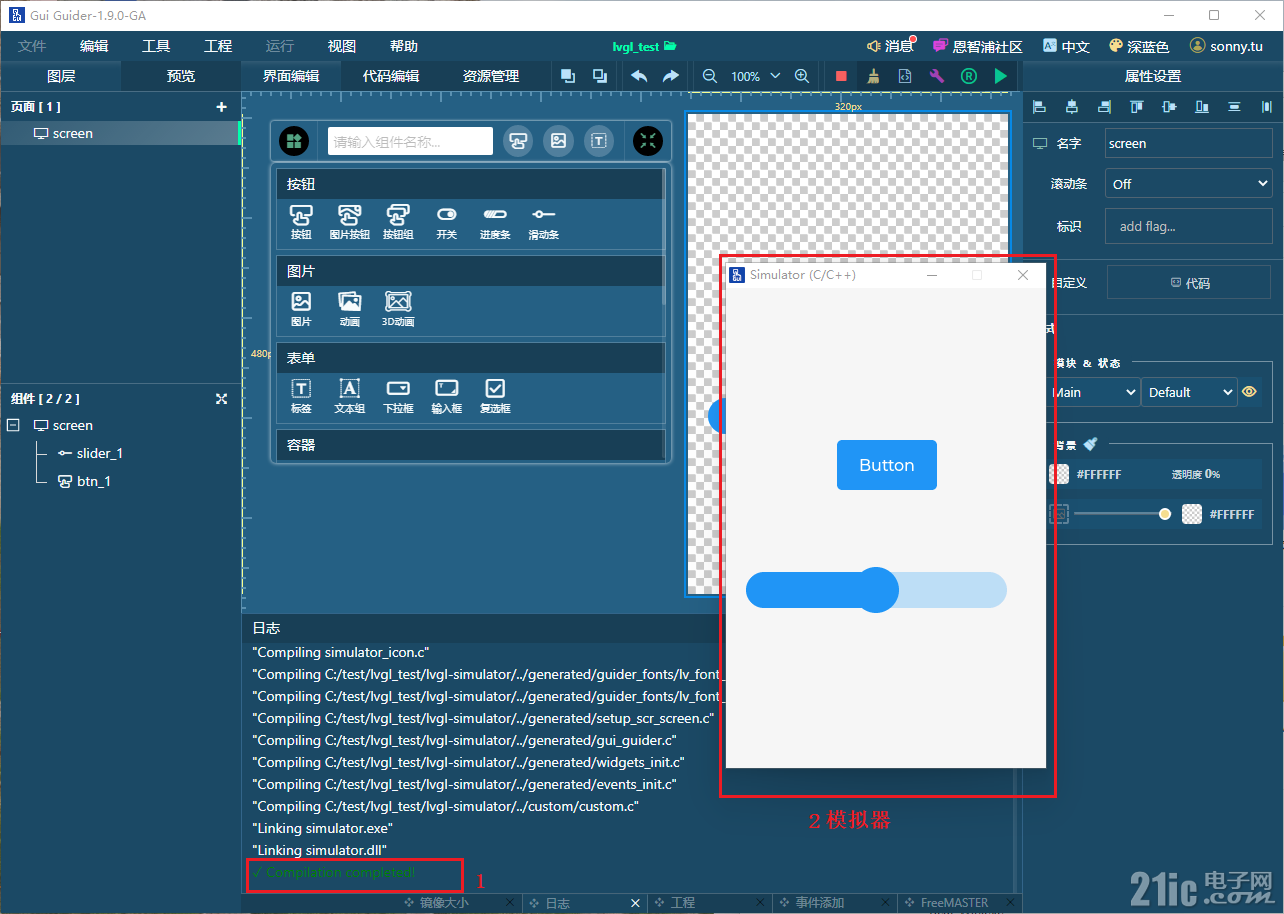Screen dimensions: 1284x914
Task: Add the 按钮 button widget
Action: coord(301,222)
